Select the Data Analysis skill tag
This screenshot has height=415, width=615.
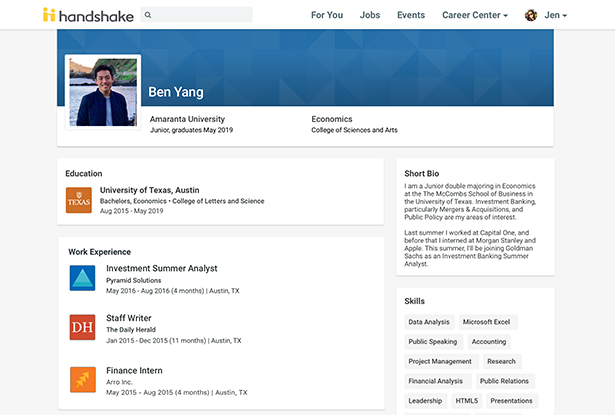tap(429, 322)
